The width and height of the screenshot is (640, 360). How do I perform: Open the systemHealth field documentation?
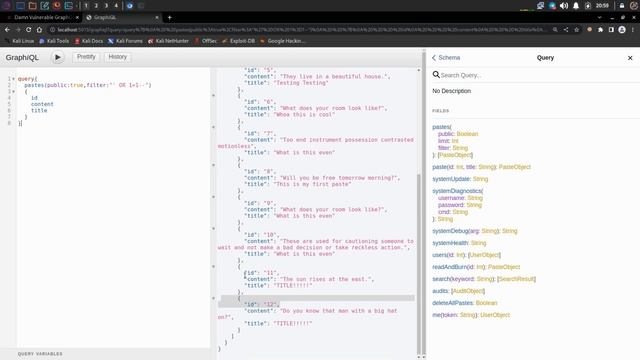[450, 243]
